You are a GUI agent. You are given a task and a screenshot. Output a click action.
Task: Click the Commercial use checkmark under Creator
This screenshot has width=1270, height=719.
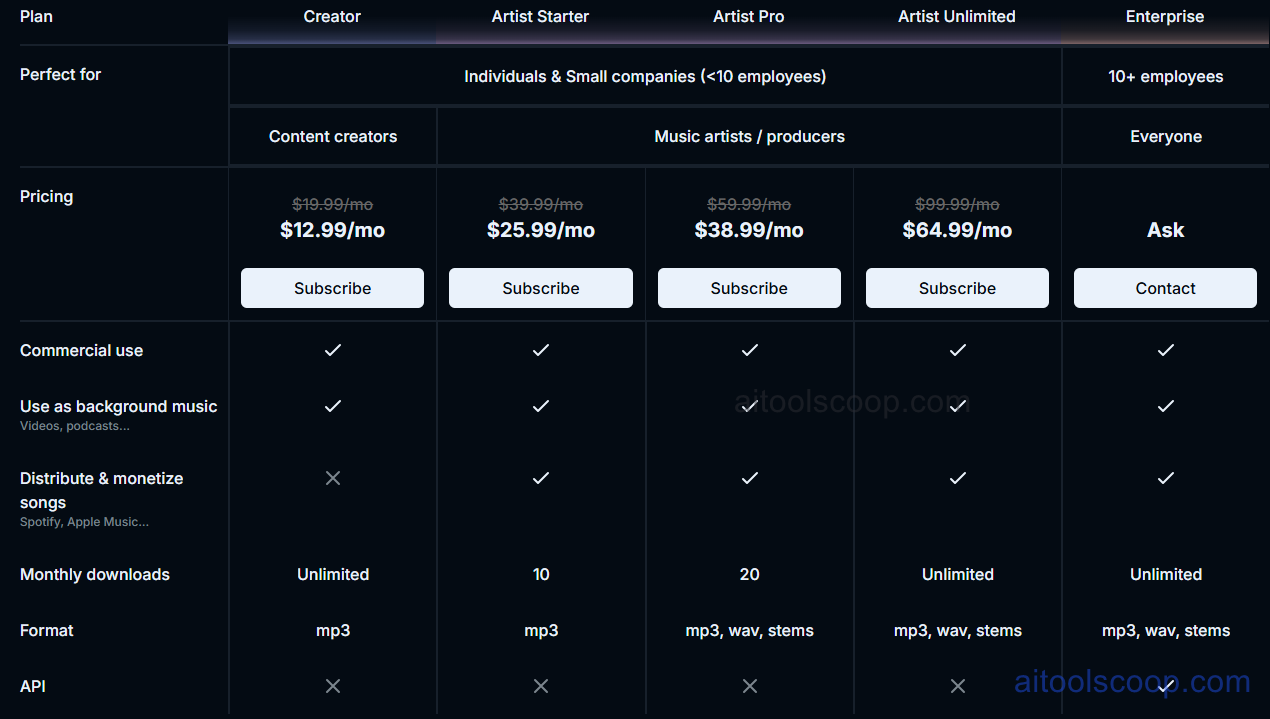point(332,350)
